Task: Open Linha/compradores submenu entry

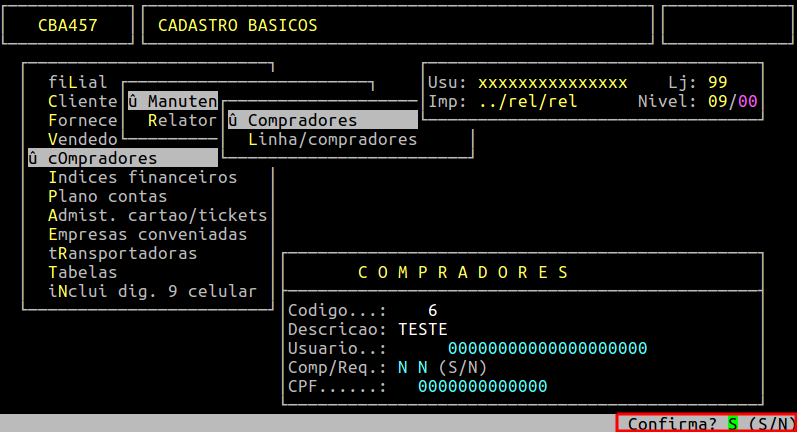Action: coord(332,139)
